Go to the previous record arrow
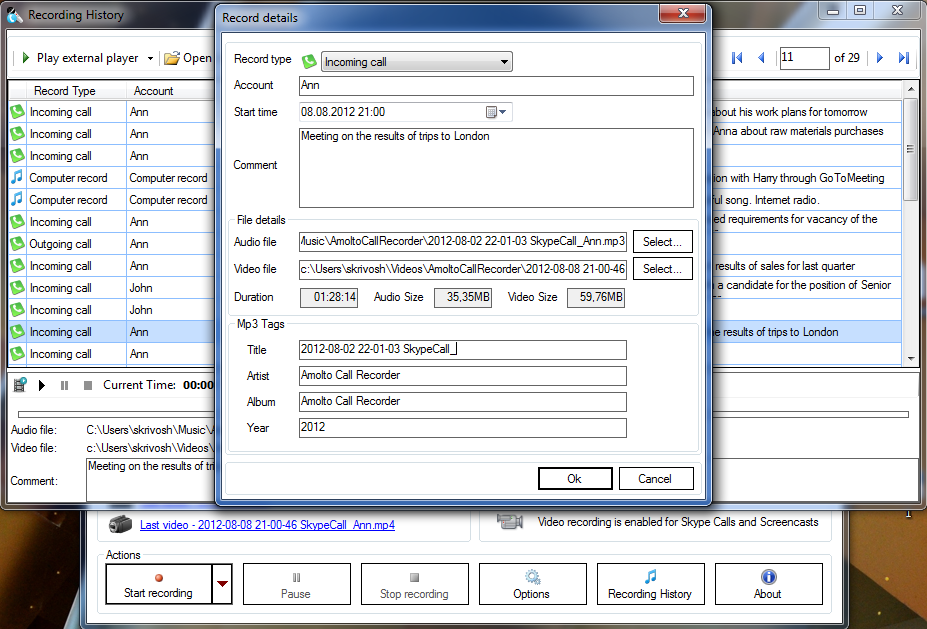927x629 pixels. (761, 58)
